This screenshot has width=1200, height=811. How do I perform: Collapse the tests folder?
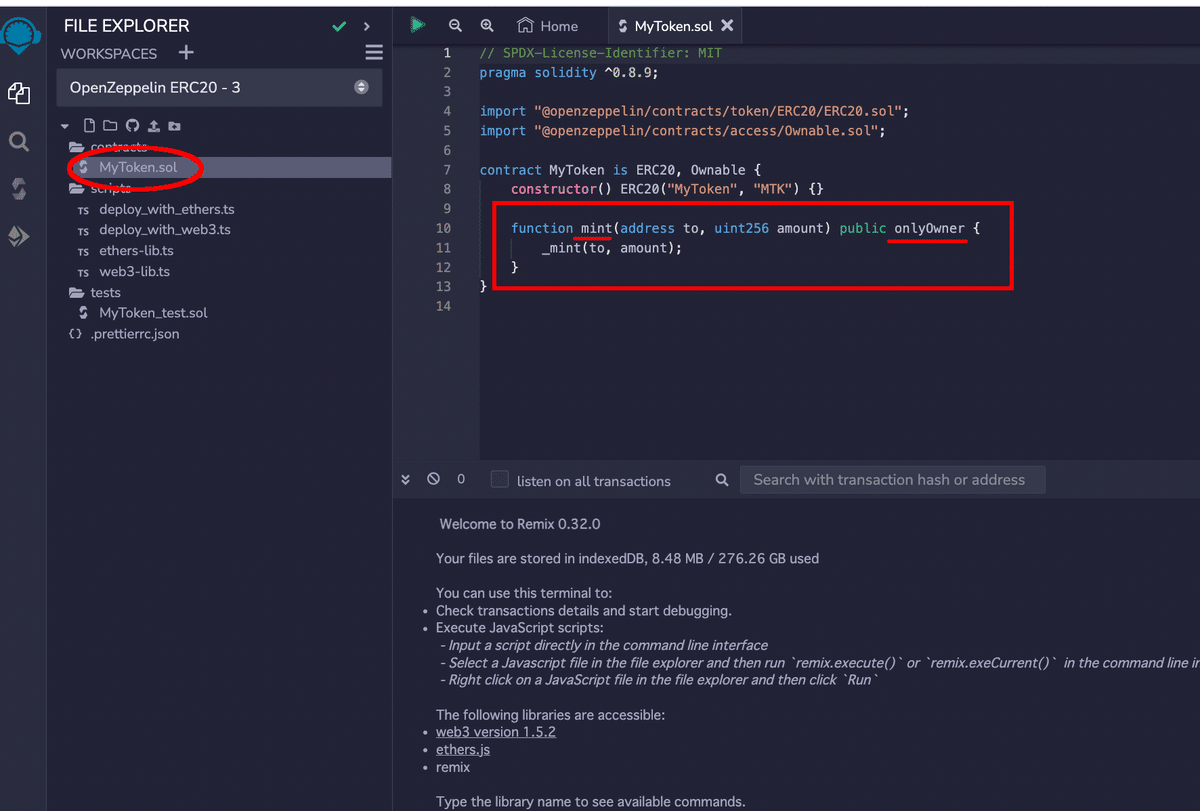(x=94, y=292)
